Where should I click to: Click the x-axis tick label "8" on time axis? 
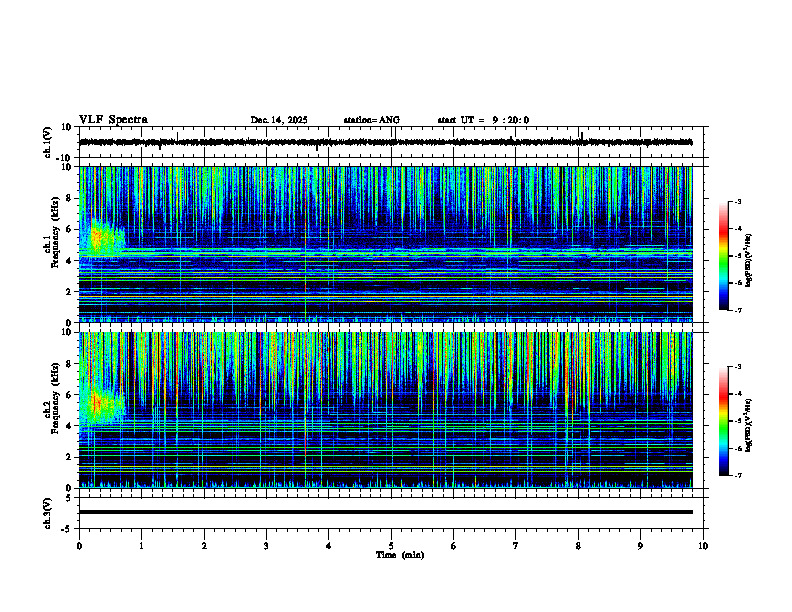tap(578, 546)
